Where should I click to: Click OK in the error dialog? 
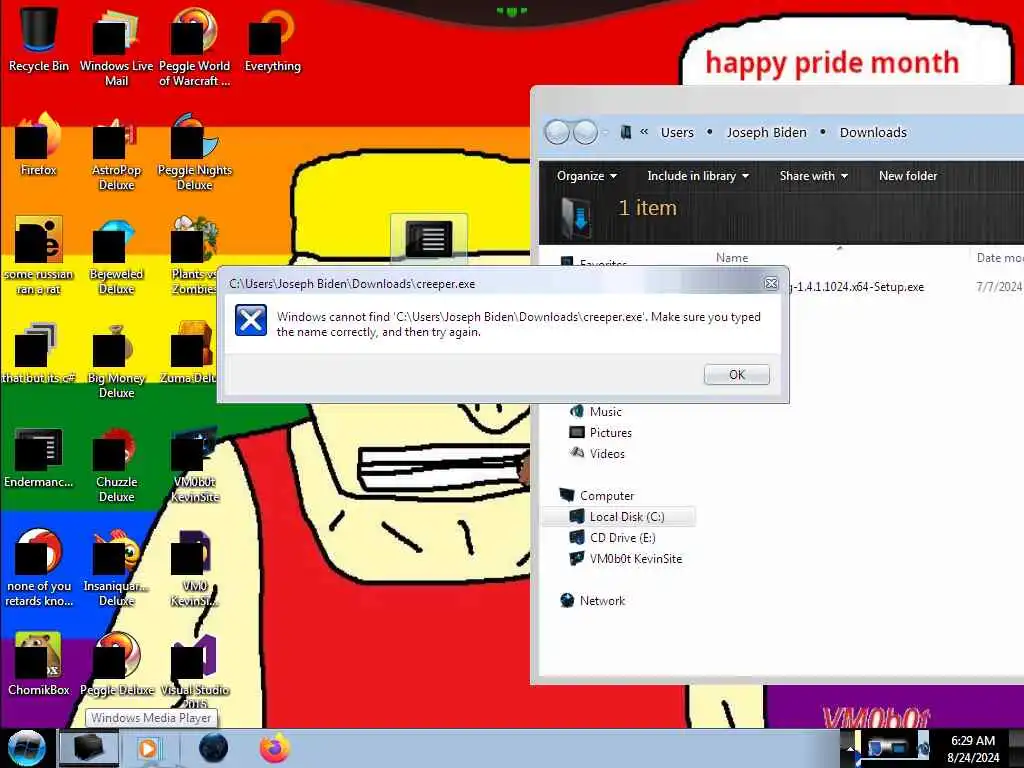coord(737,374)
